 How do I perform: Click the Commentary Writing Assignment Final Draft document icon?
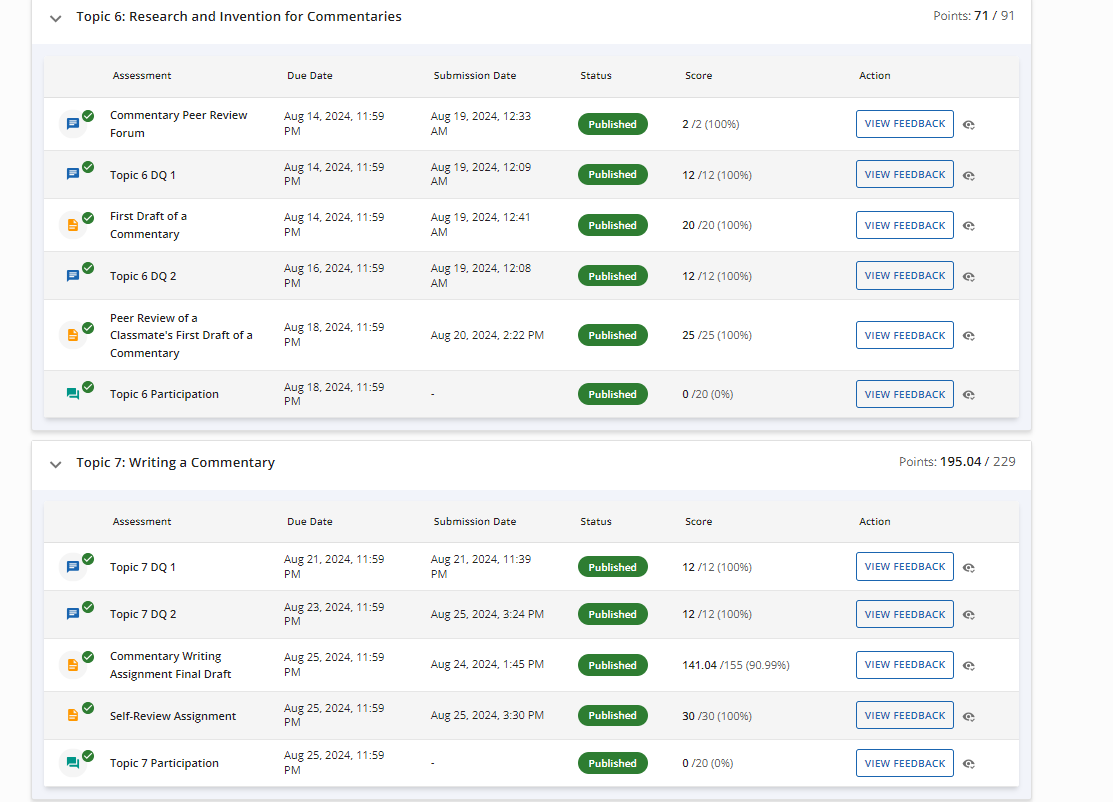(x=72, y=665)
